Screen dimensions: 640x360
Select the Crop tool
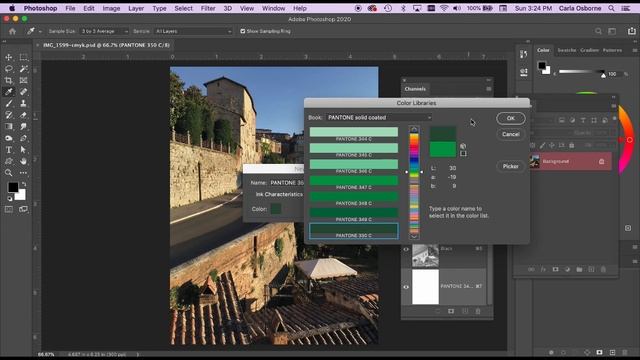(9, 80)
